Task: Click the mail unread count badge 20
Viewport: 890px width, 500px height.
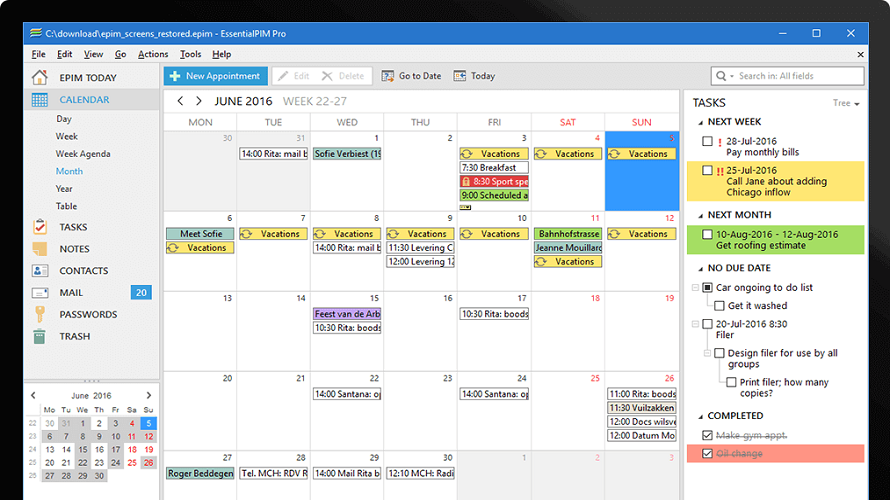Action: (141, 292)
